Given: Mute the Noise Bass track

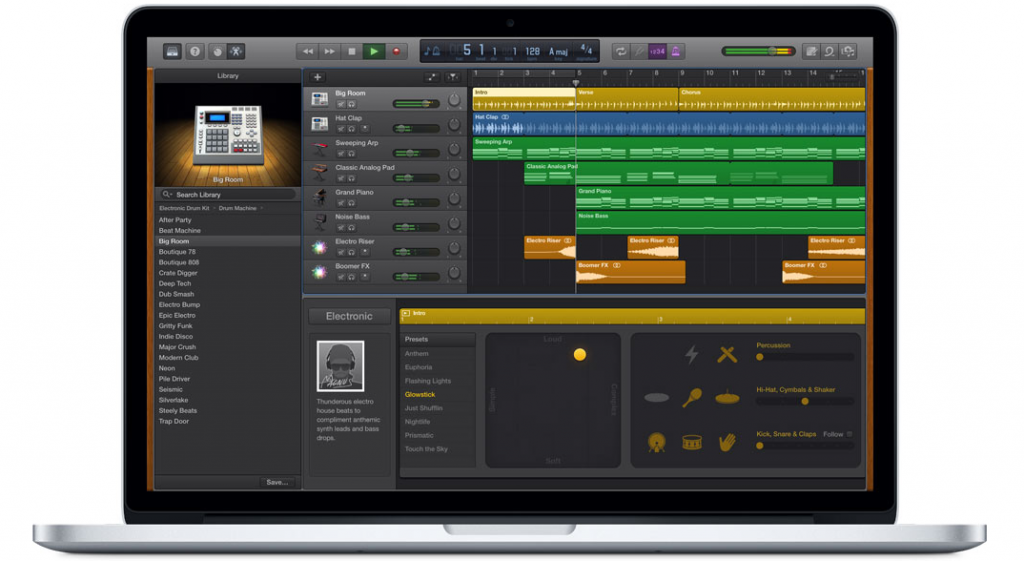Looking at the screenshot, I should tap(341, 228).
